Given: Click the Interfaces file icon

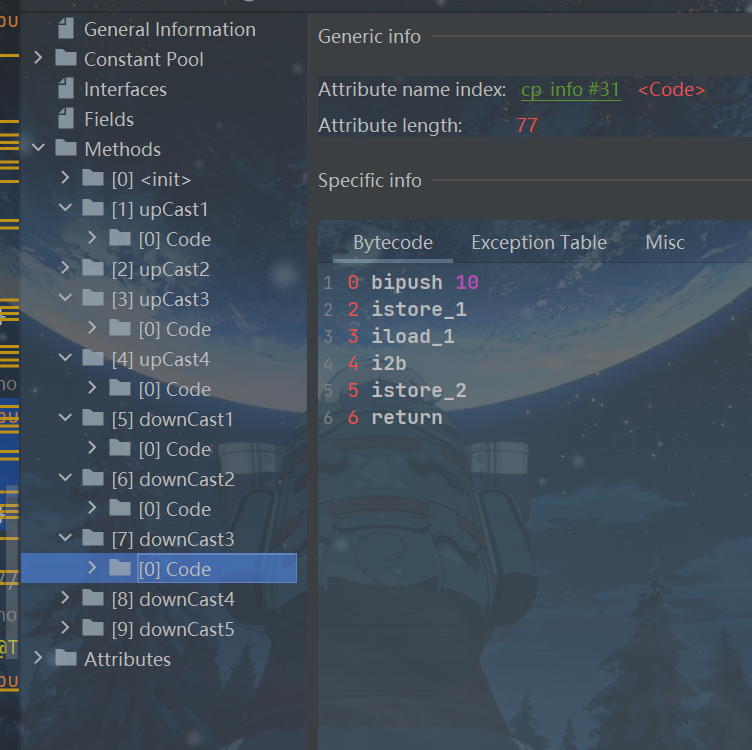Looking at the screenshot, I should point(66,89).
